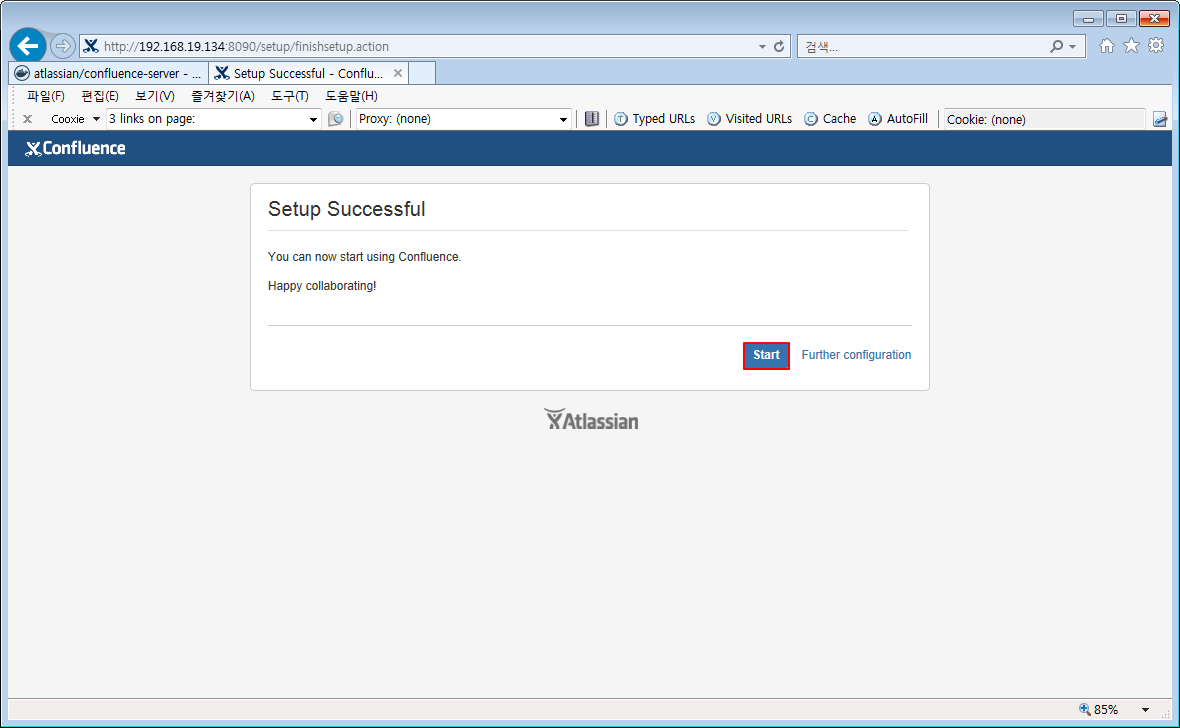Click the icon next to the links combo box

(336, 119)
